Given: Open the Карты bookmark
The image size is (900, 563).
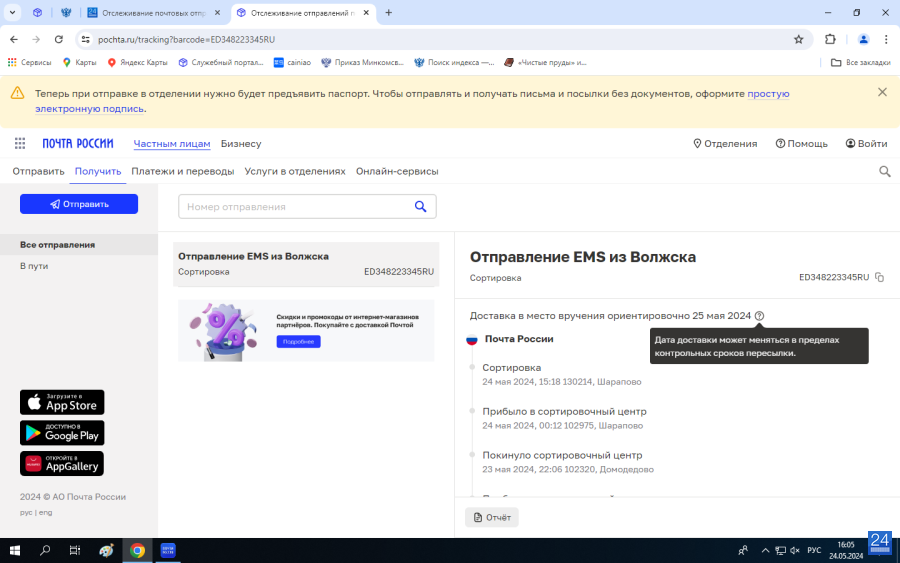Looking at the screenshot, I should [80, 63].
